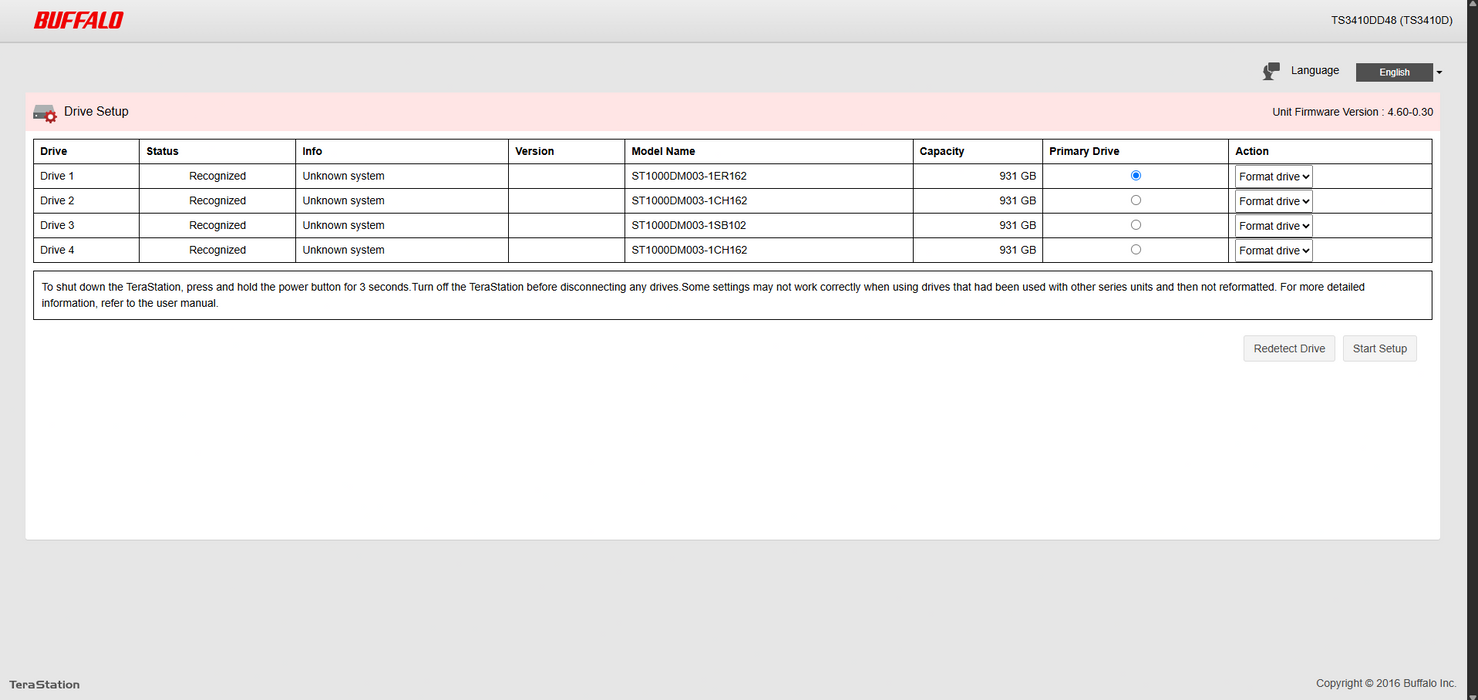
Task: Click the Language icon
Action: point(1271,71)
